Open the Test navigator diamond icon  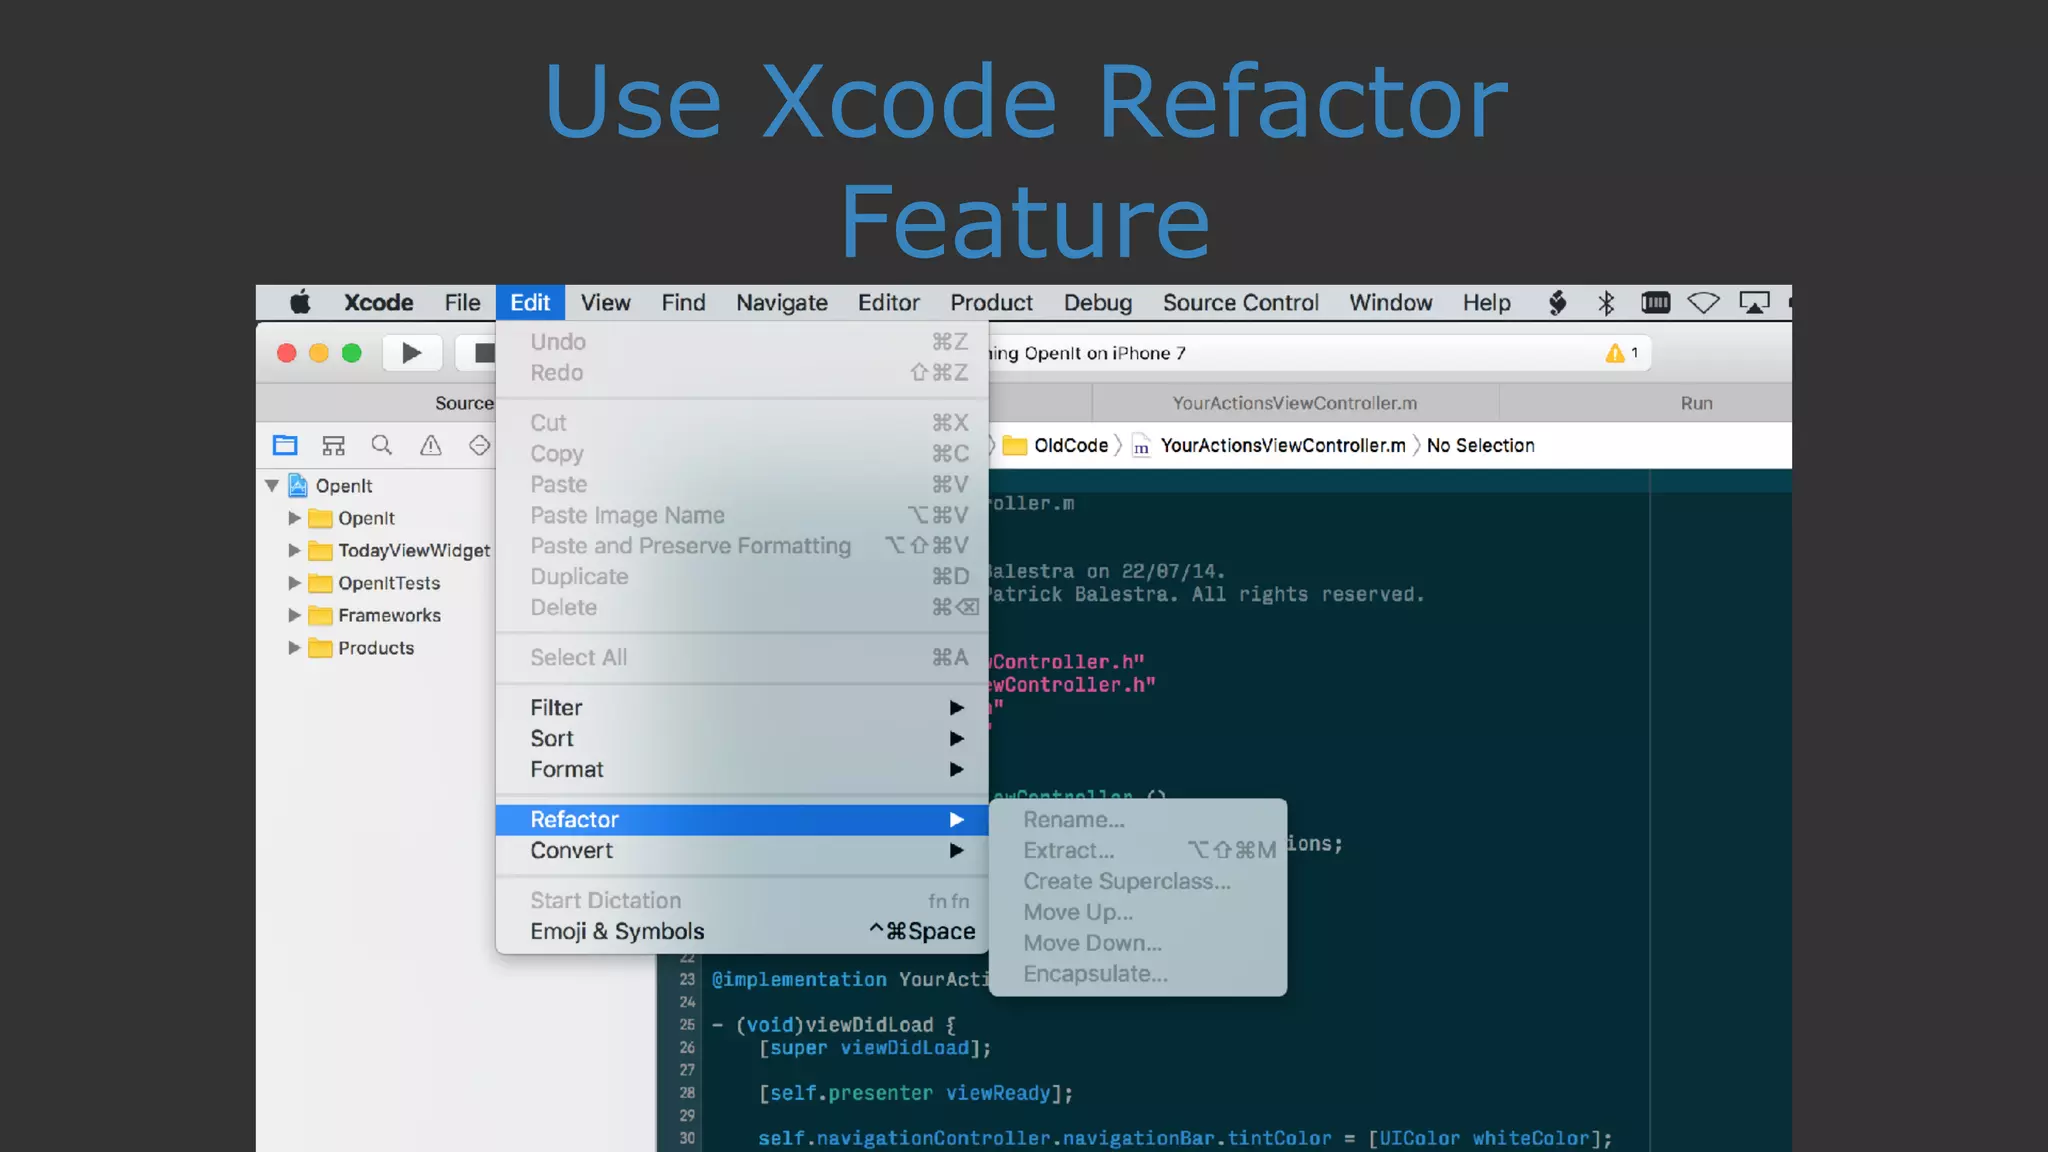click(x=480, y=445)
